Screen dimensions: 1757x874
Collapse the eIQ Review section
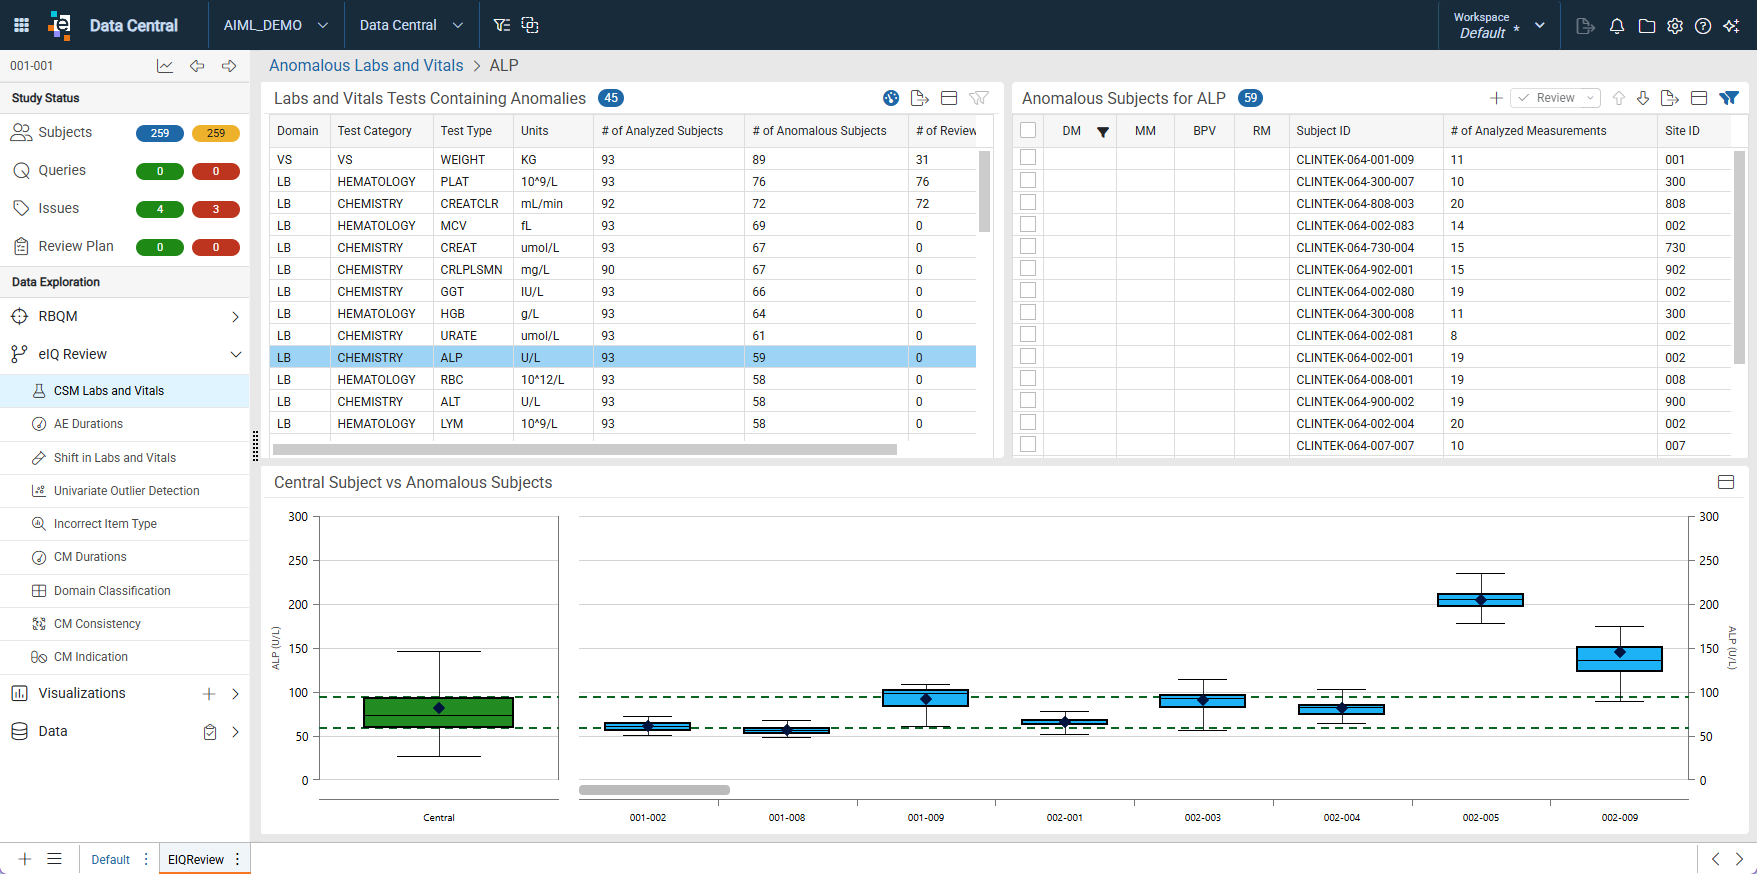coord(236,354)
